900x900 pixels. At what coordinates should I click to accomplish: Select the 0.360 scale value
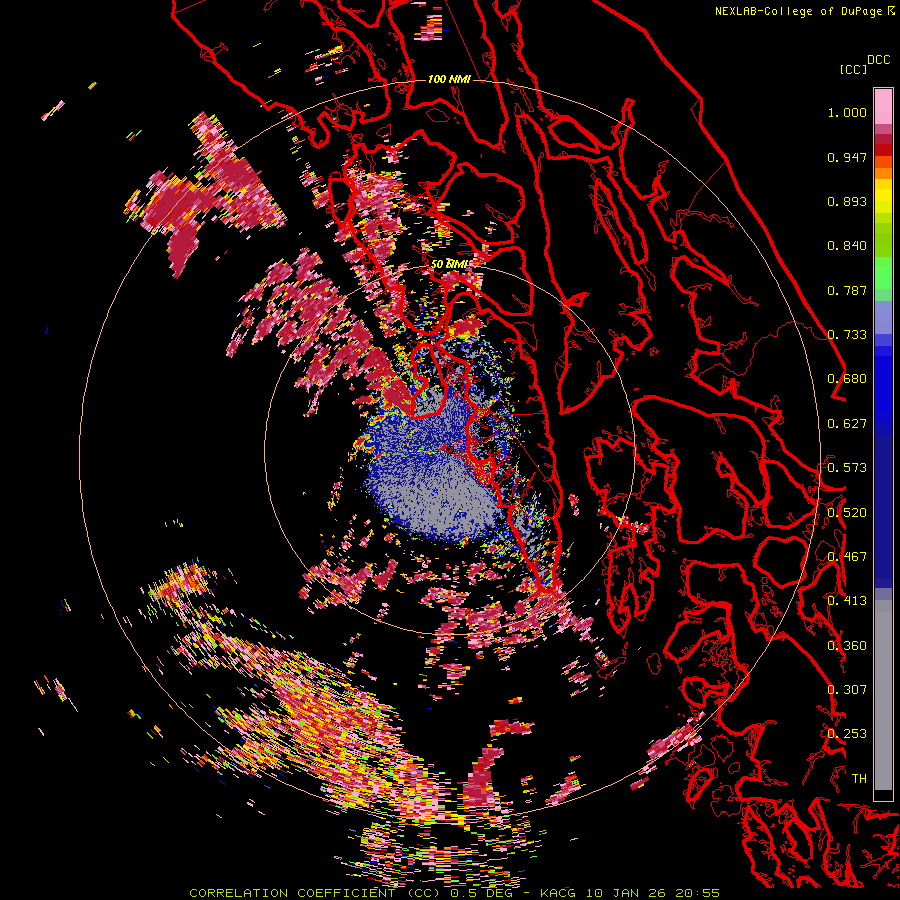pos(847,646)
